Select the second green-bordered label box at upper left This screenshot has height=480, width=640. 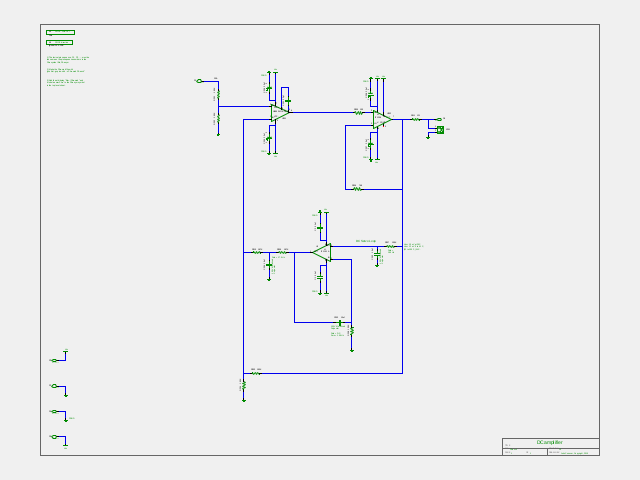[60, 42]
